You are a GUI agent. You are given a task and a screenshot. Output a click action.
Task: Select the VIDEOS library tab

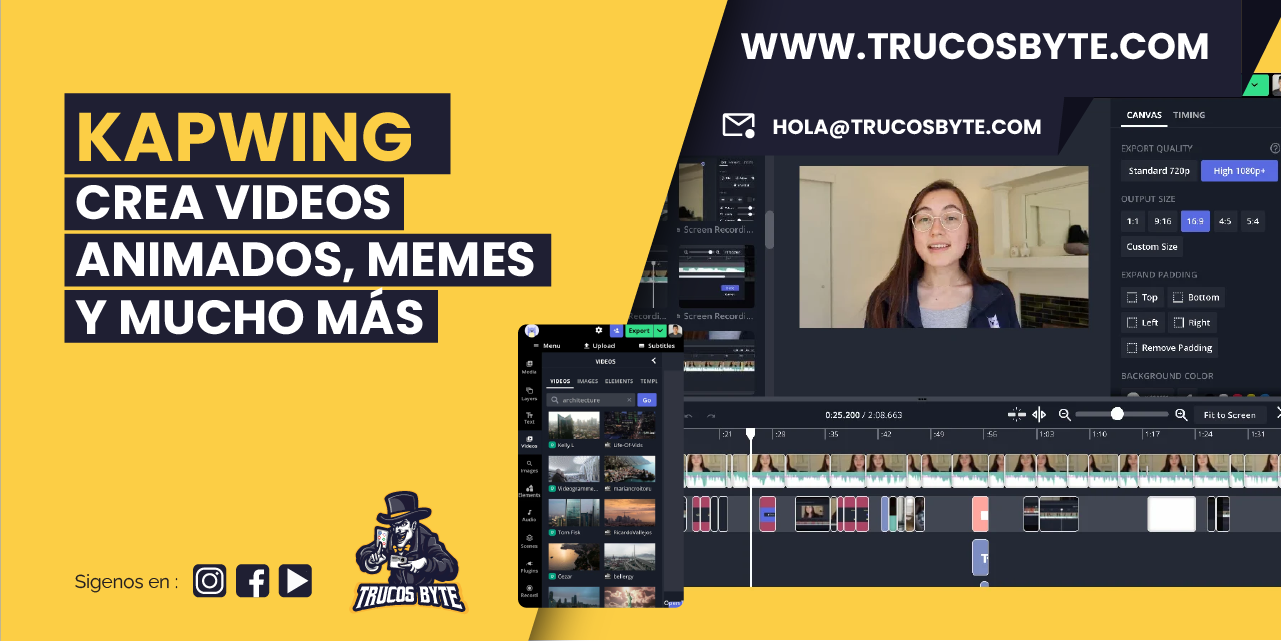click(560, 381)
